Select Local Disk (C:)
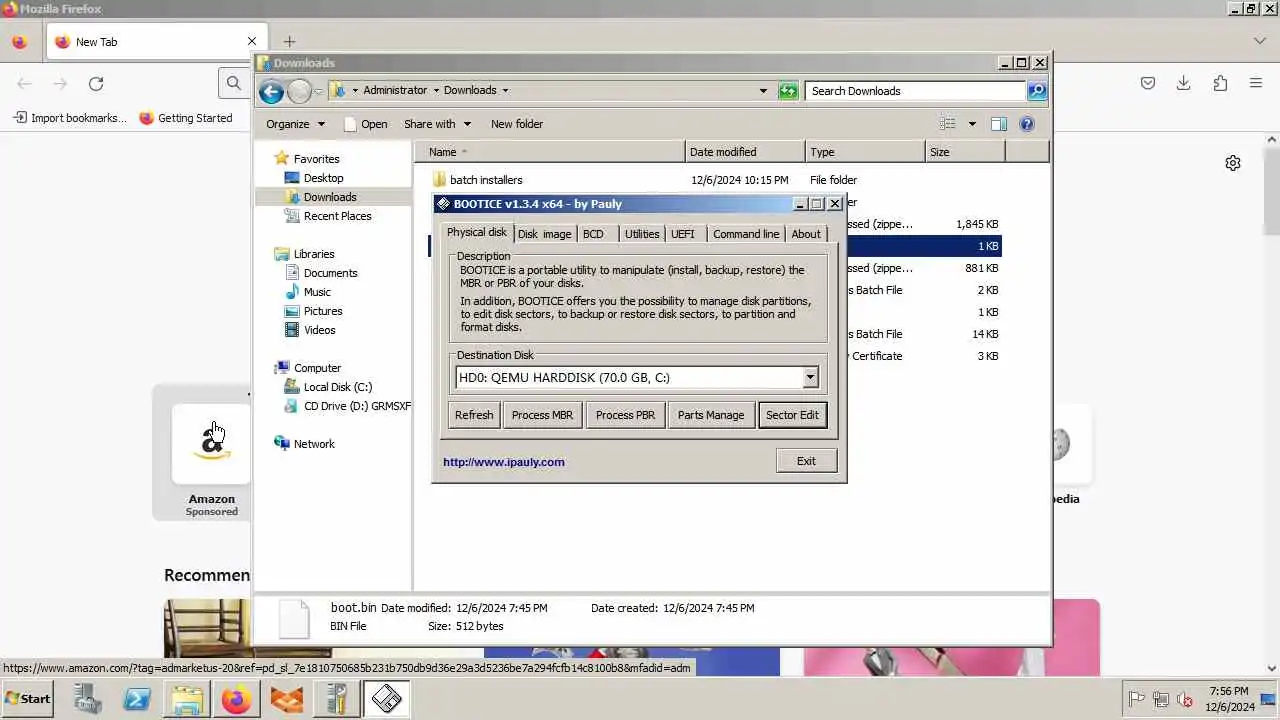1280x720 pixels. (337, 387)
